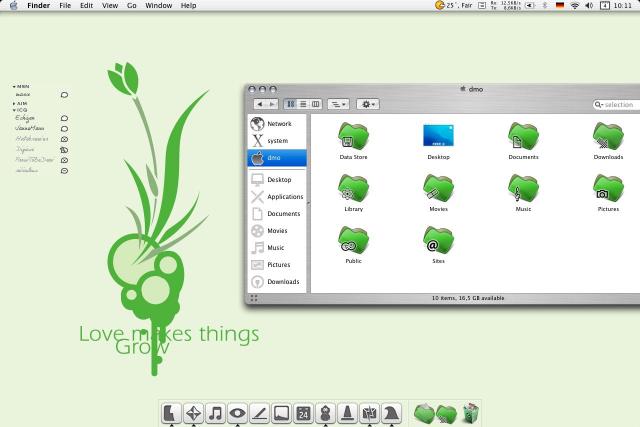Open the green Documents folder icon
Viewport: 640px width, 427px height.
tap(523, 136)
